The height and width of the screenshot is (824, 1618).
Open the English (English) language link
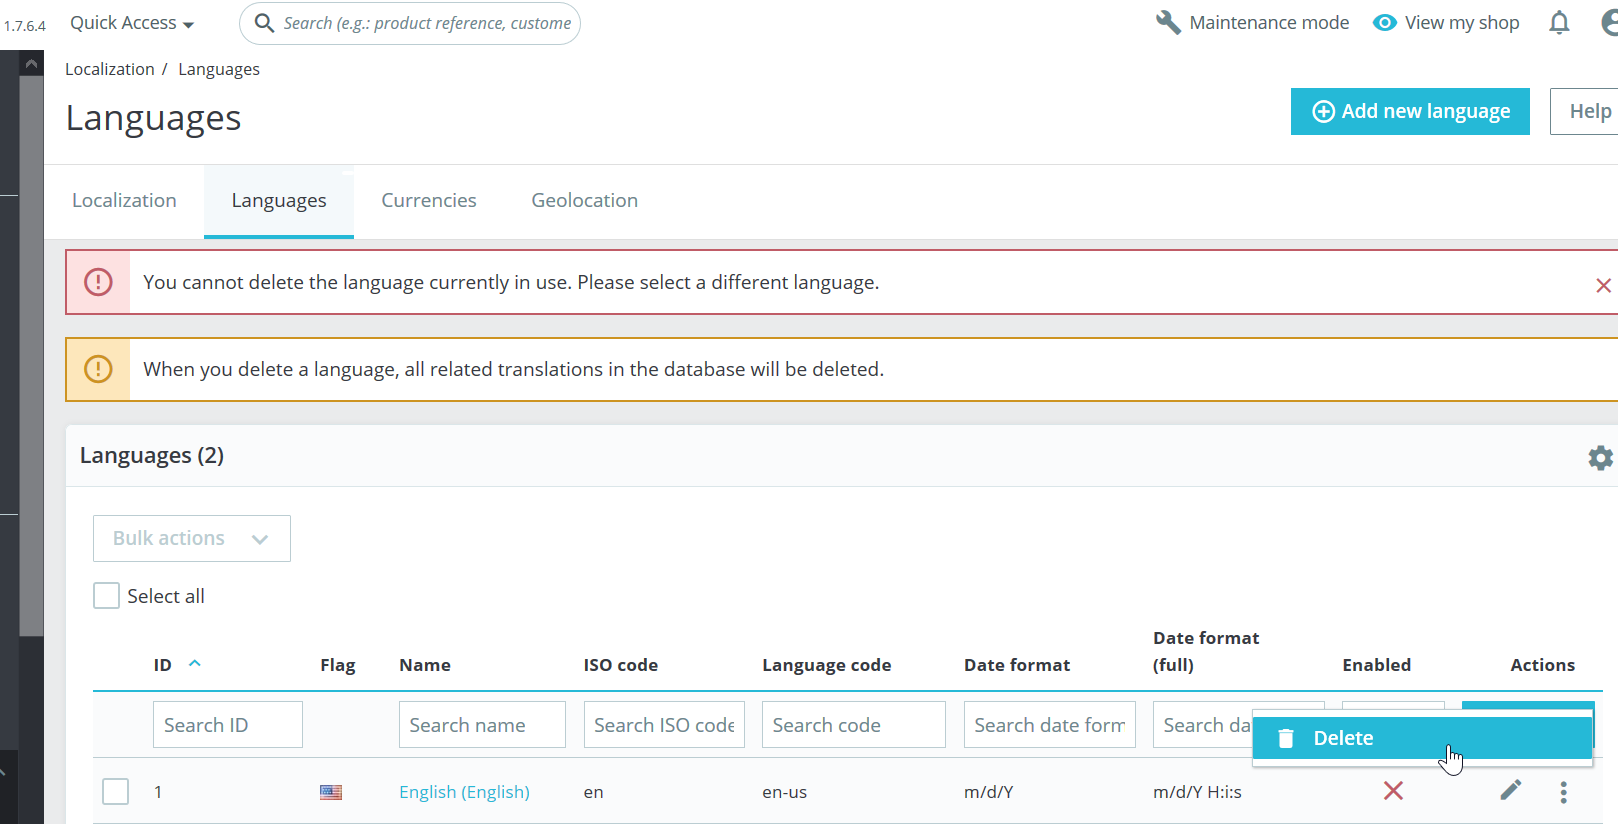464,792
